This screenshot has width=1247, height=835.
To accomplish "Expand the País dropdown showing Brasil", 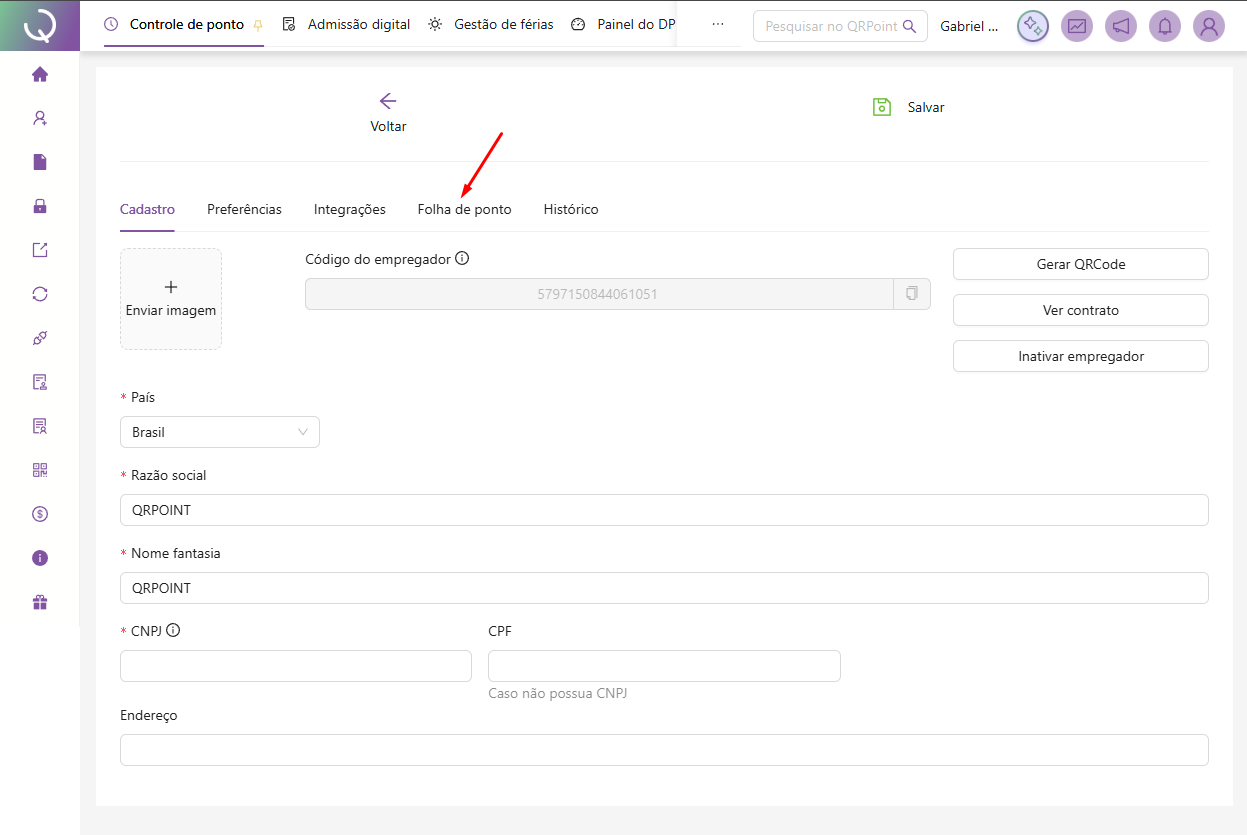I will click(x=219, y=432).
